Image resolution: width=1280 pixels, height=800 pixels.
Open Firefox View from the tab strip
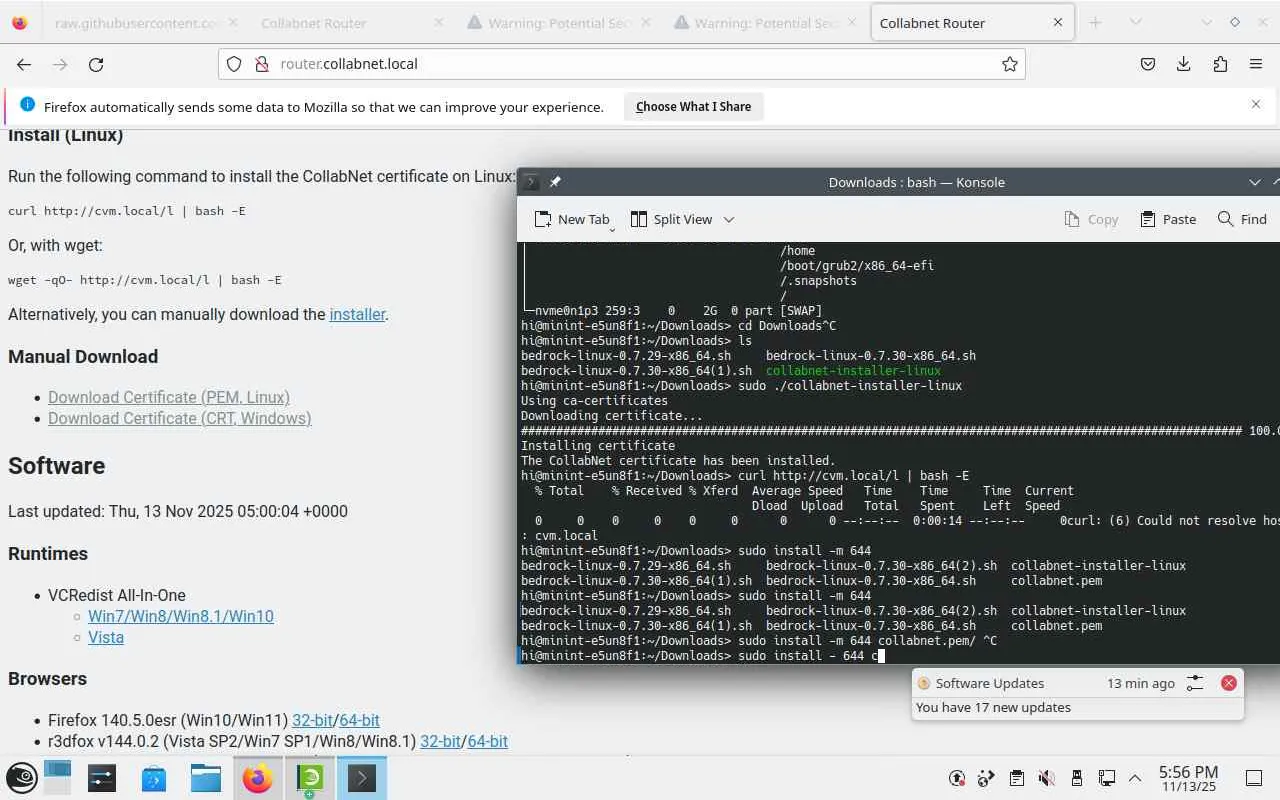point(19,22)
